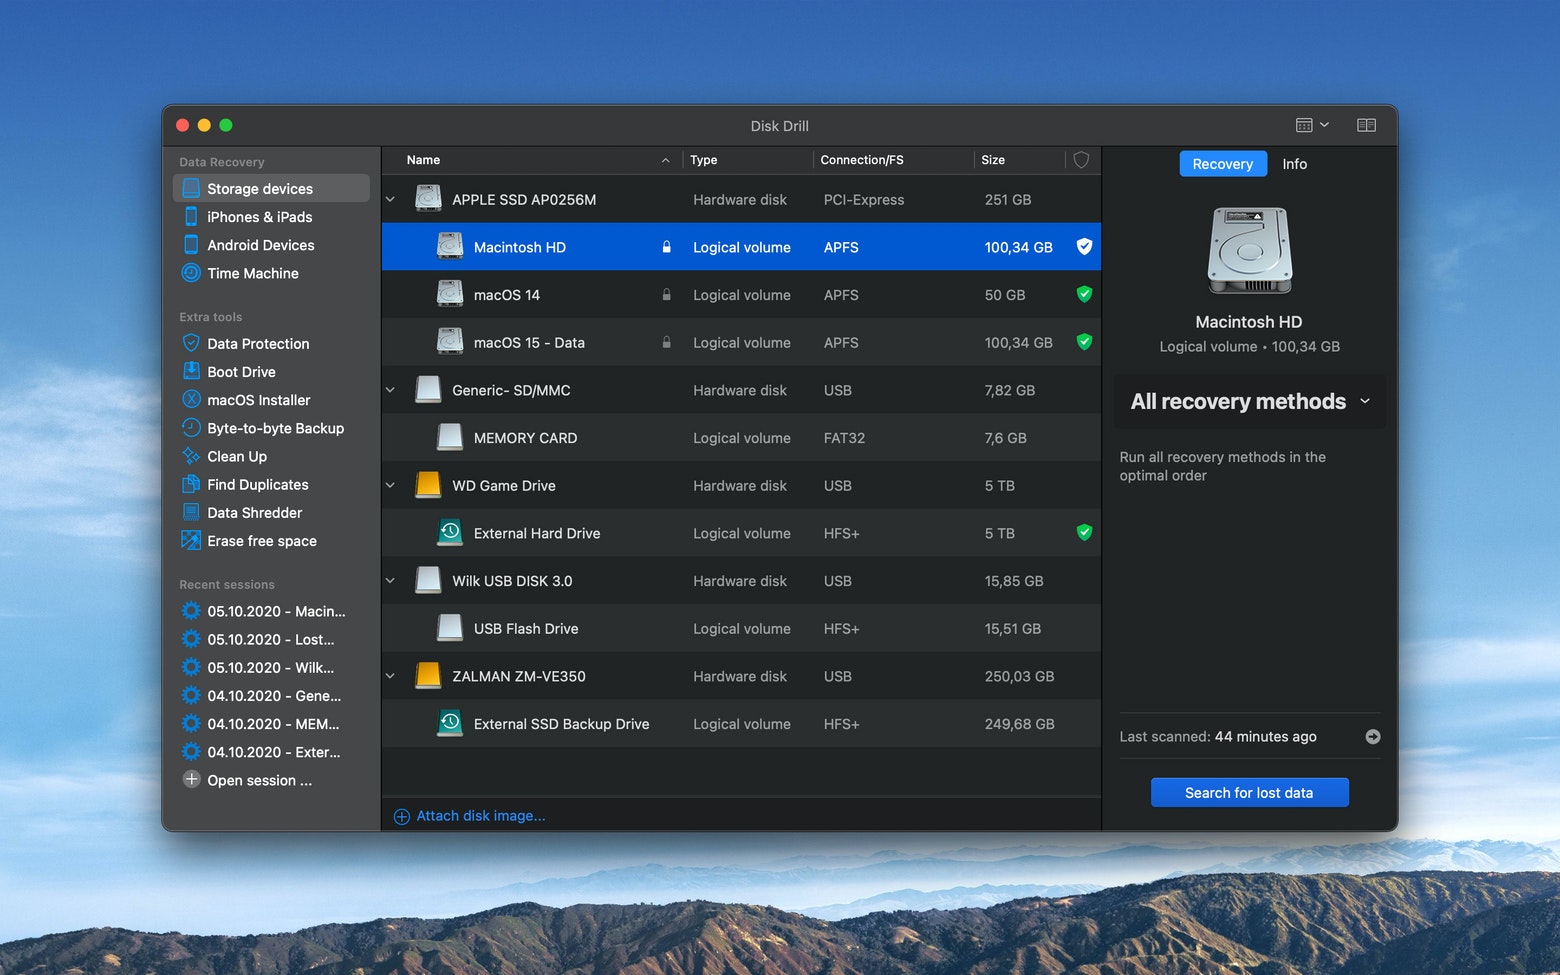Click lock icon on macOS 14 row
This screenshot has height=975, width=1560.
(x=667, y=295)
